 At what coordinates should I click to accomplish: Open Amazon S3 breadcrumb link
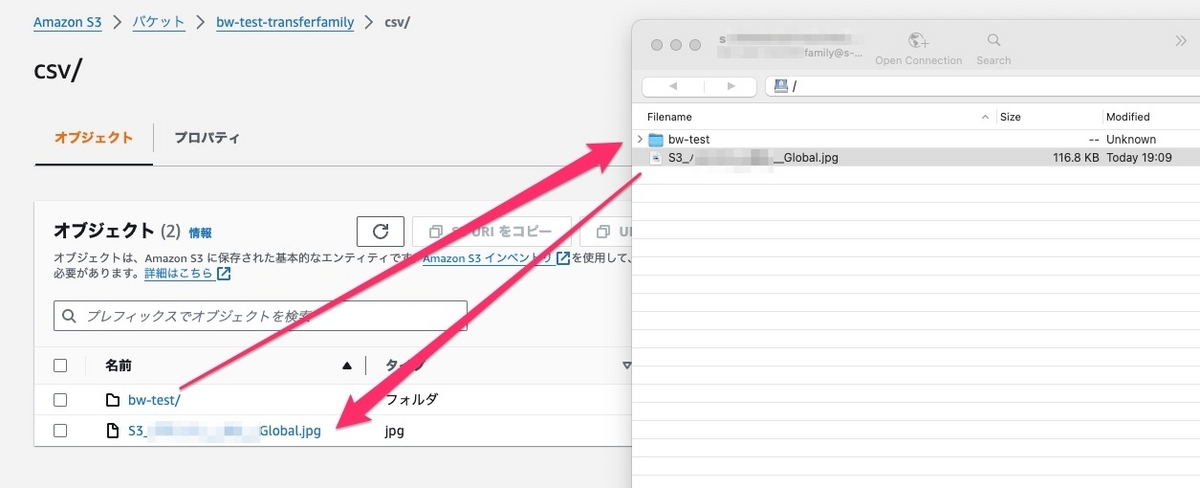click(x=67, y=21)
